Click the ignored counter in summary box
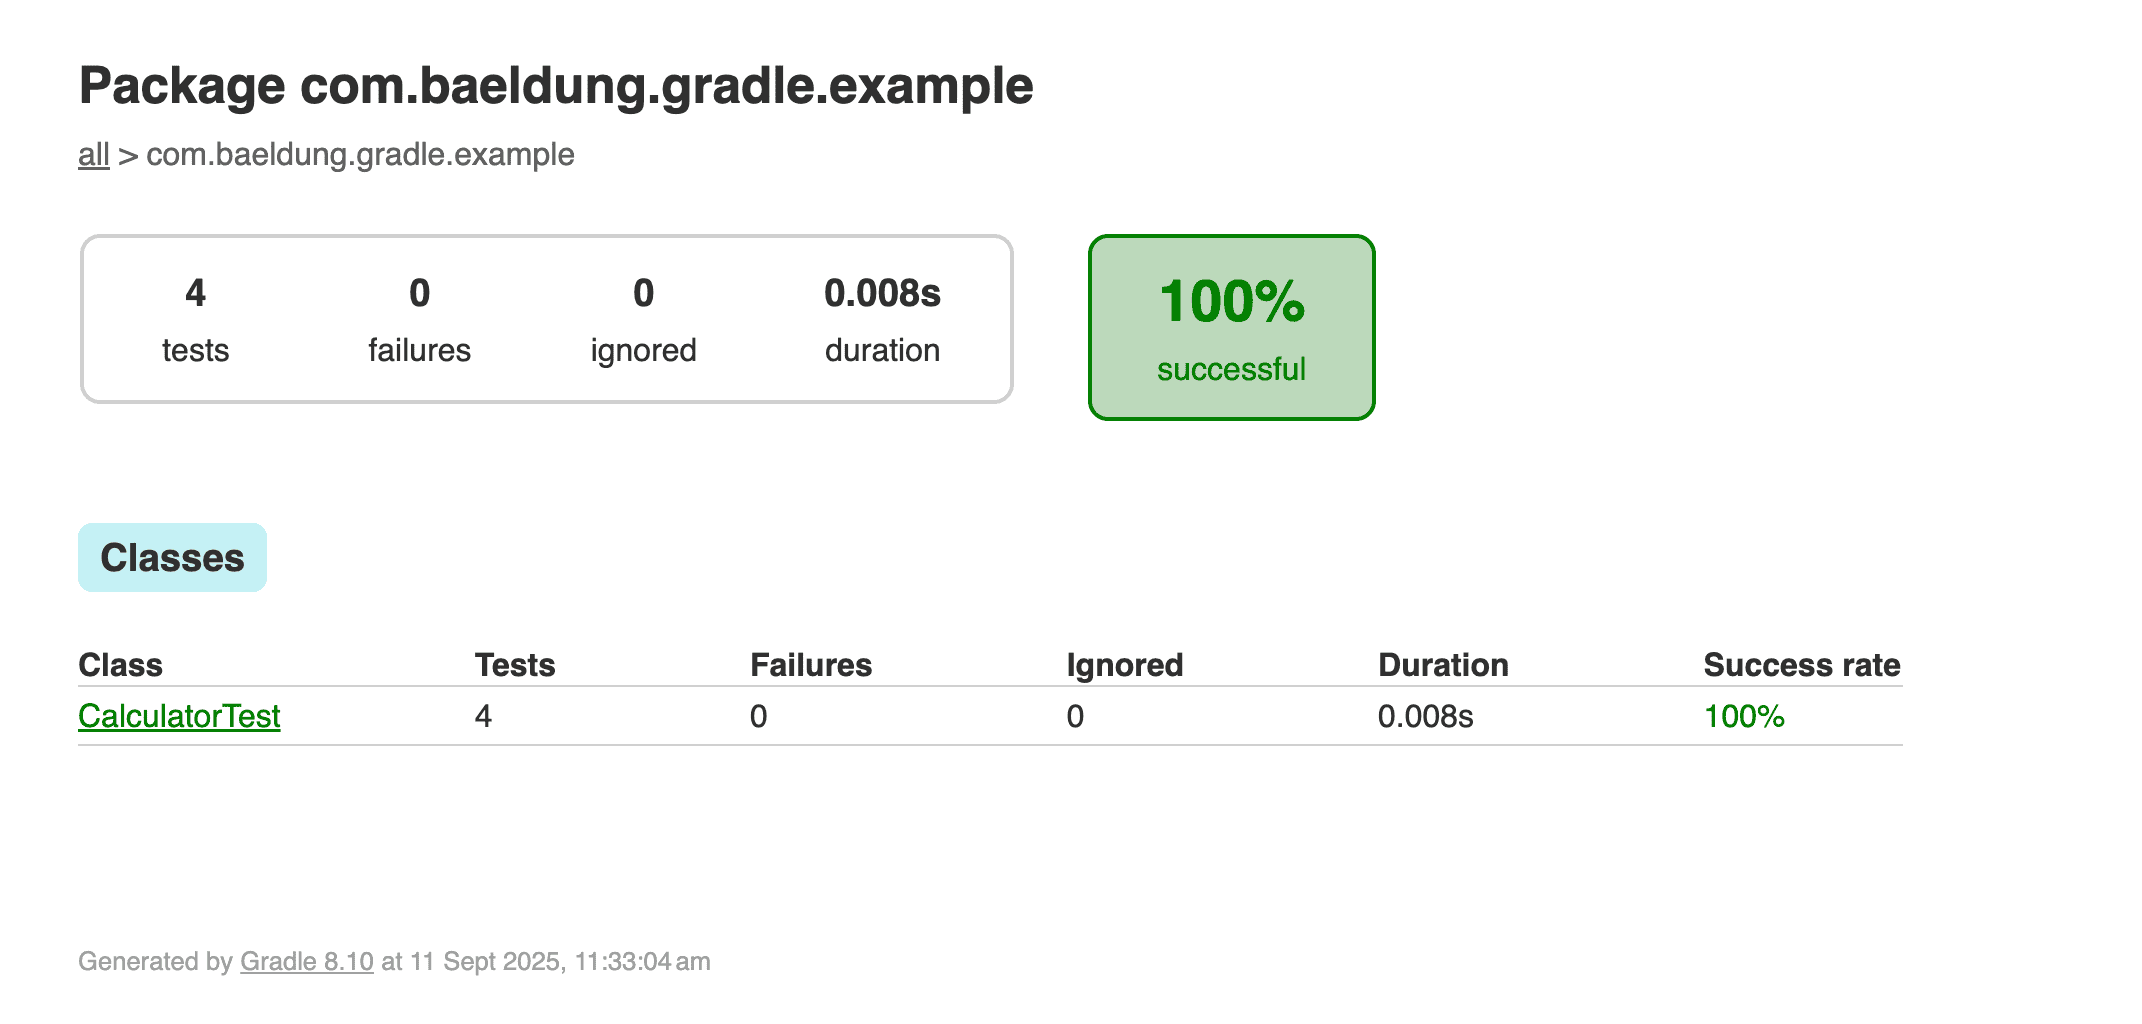The height and width of the screenshot is (1024, 2142). pyautogui.click(x=643, y=294)
